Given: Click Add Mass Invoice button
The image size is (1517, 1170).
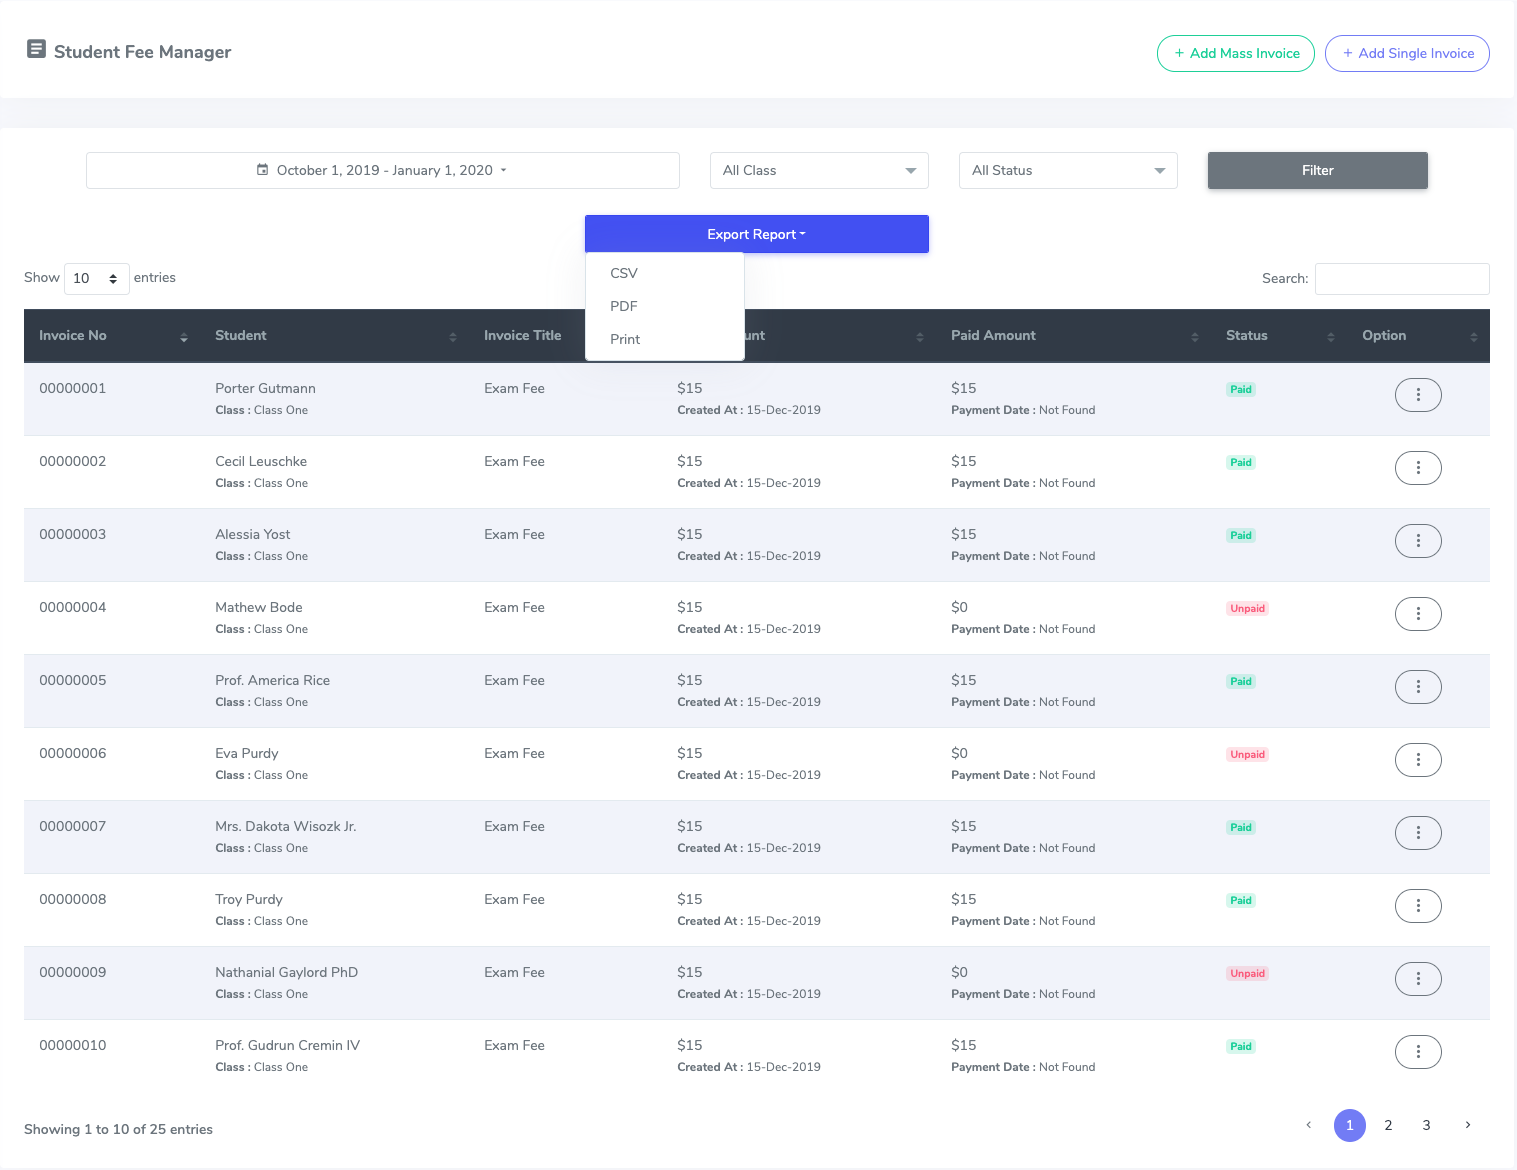Looking at the screenshot, I should click(x=1235, y=54).
